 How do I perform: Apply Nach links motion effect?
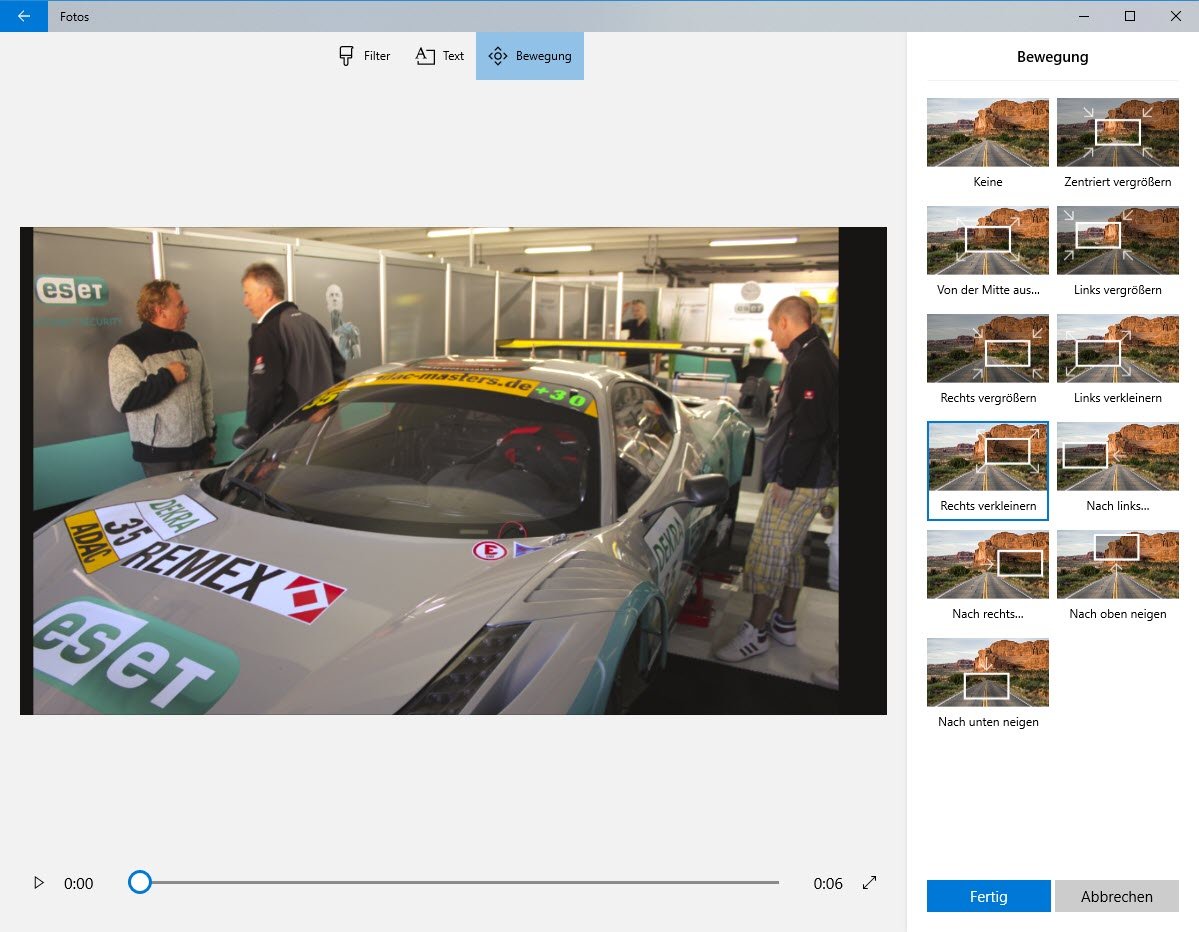1117,456
